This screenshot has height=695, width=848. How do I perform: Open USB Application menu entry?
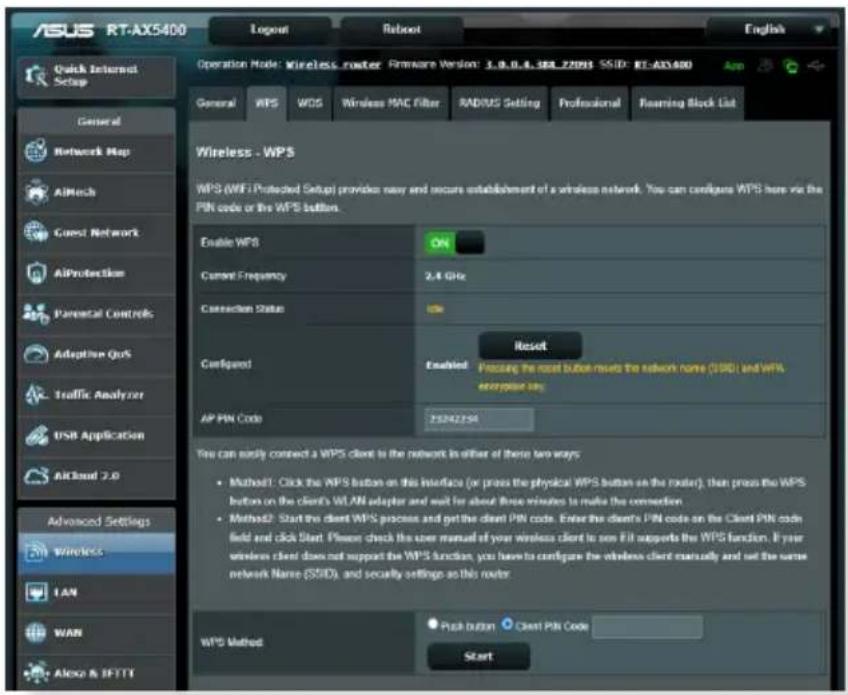click(96, 435)
